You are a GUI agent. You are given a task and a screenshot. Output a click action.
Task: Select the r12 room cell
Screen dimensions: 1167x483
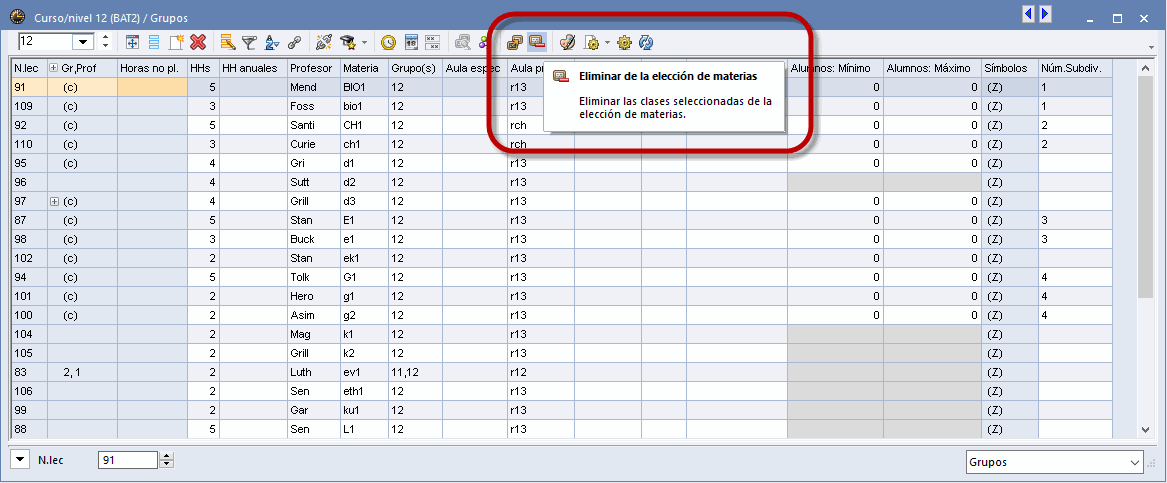[x=540, y=372]
